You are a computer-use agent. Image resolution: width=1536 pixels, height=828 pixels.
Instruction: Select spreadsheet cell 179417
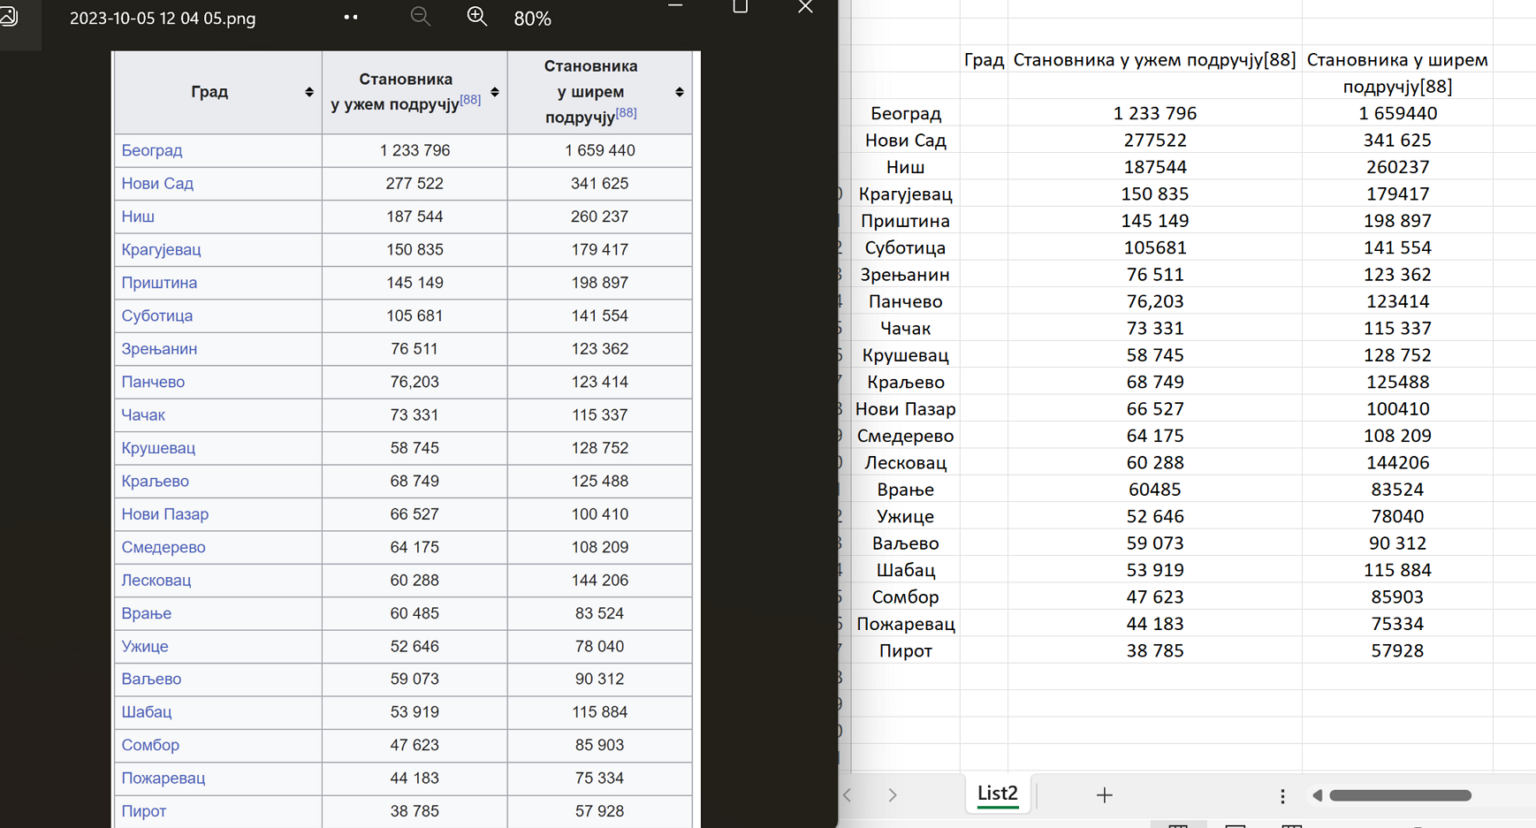(1397, 194)
